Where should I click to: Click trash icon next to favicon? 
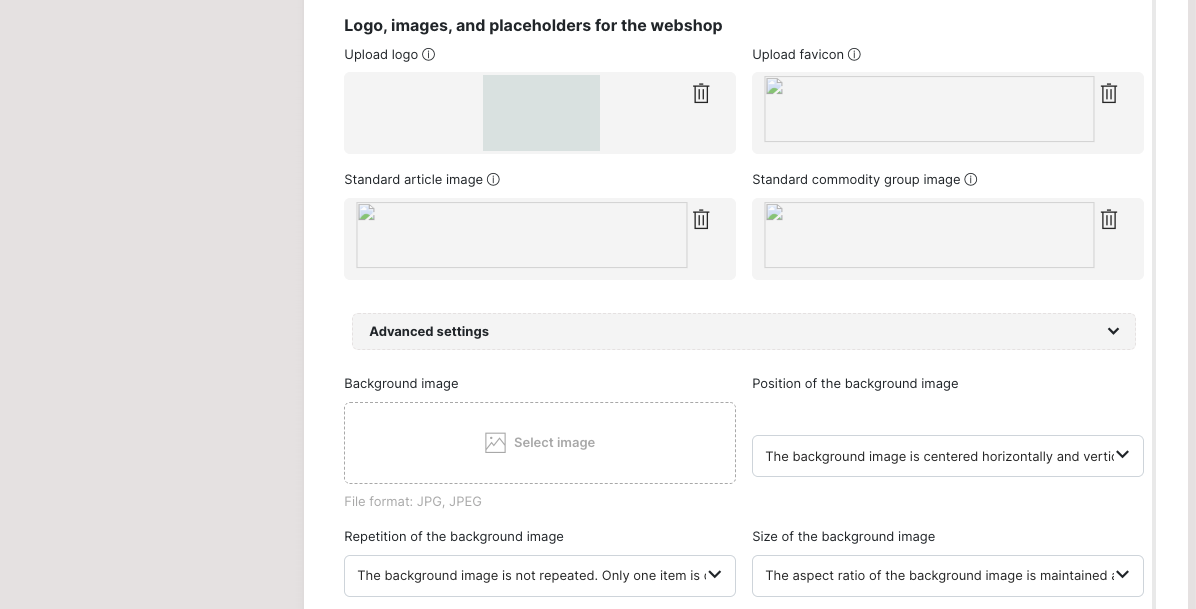[1108, 93]
